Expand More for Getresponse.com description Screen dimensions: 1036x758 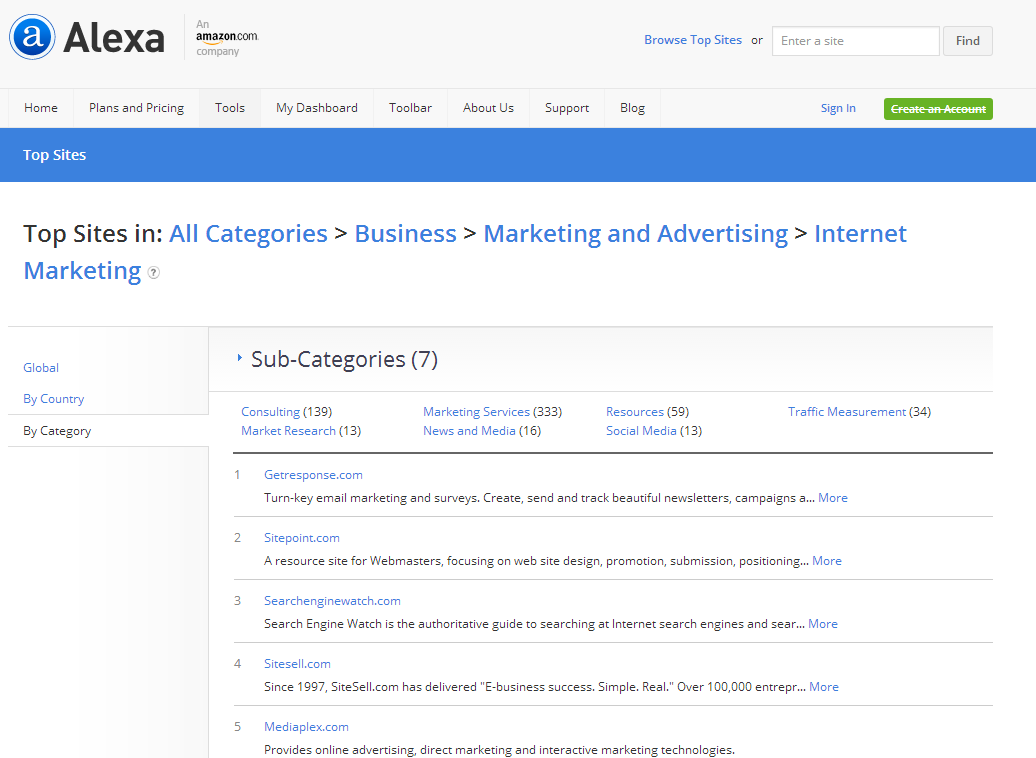coord(832,498)
